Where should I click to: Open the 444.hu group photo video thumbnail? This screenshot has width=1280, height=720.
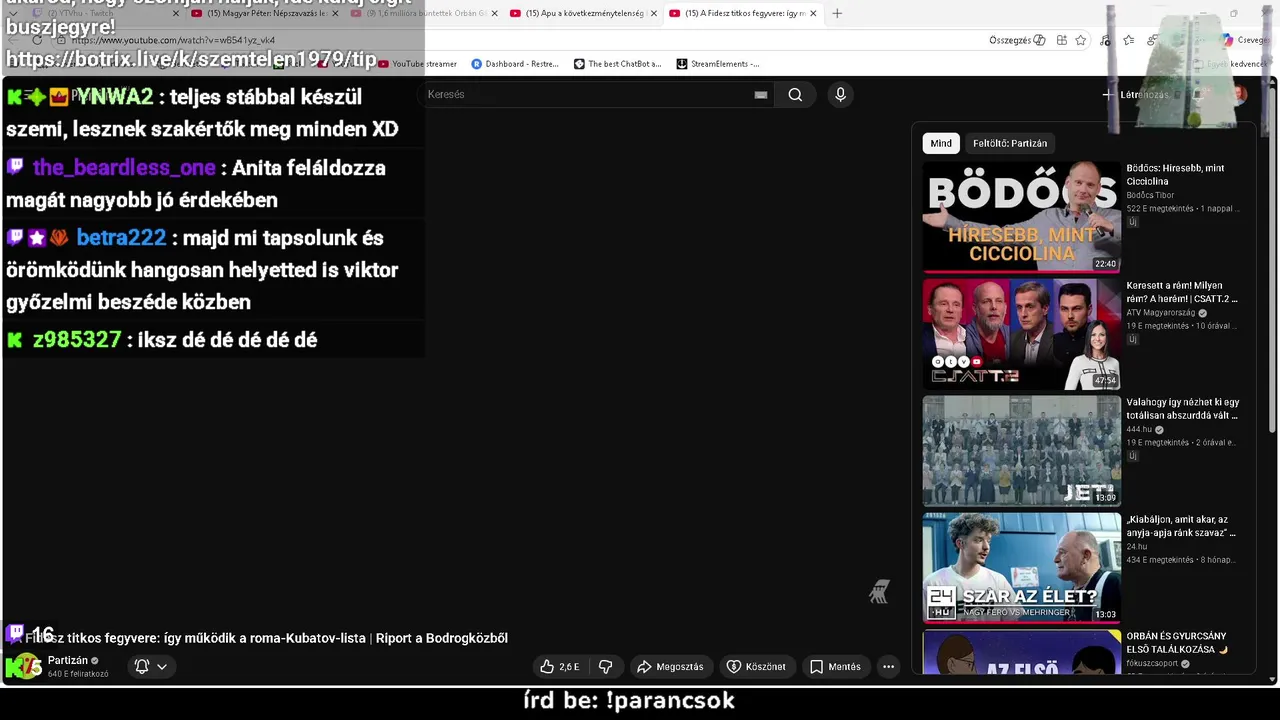[x=1021, y=451]
